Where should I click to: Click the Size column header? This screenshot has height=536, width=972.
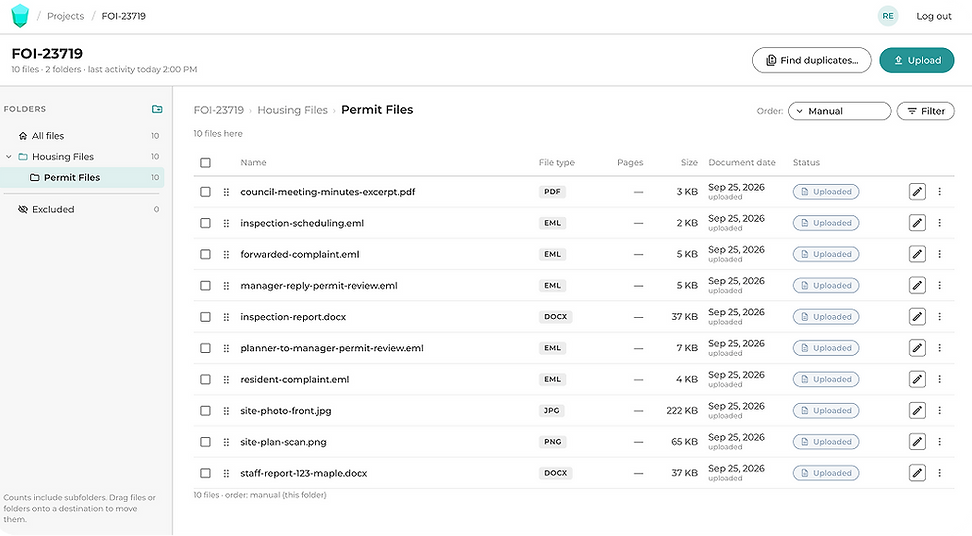(689, 162)
